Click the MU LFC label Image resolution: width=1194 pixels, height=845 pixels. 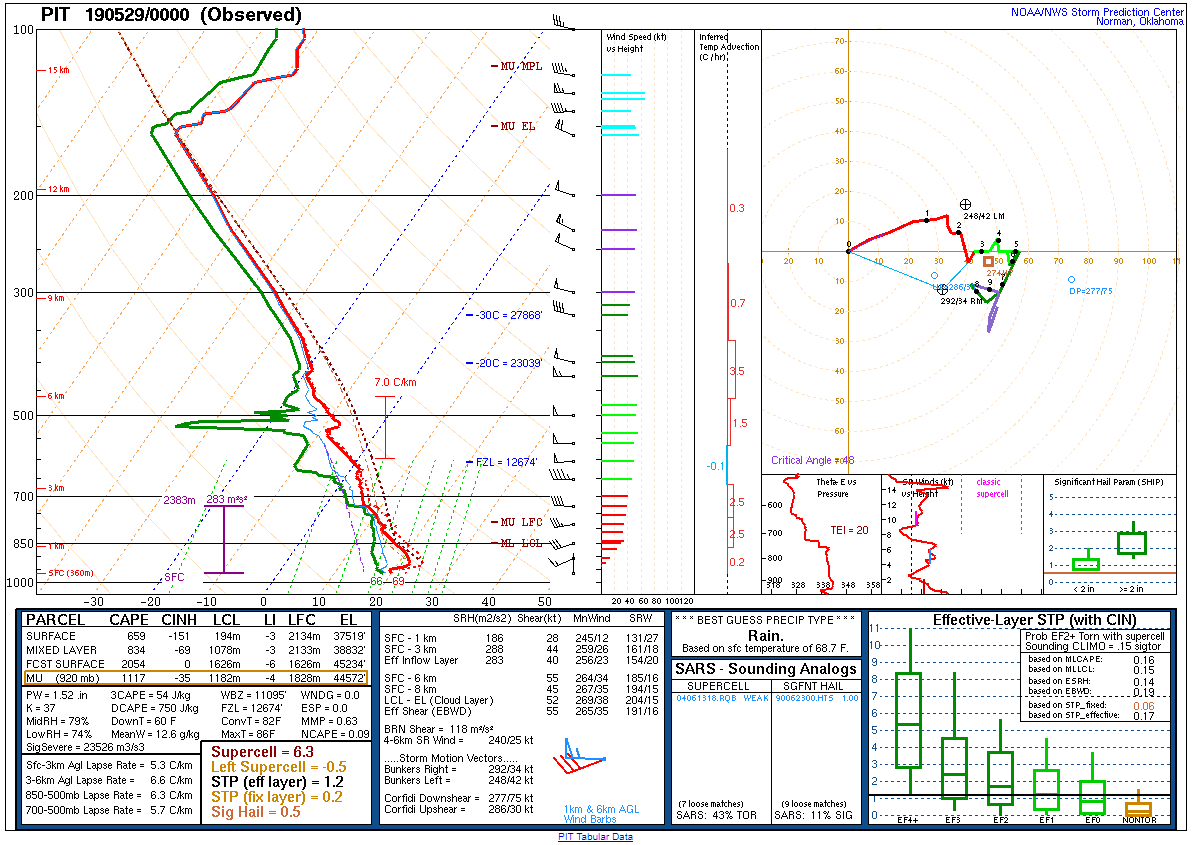tap(521, 522)
